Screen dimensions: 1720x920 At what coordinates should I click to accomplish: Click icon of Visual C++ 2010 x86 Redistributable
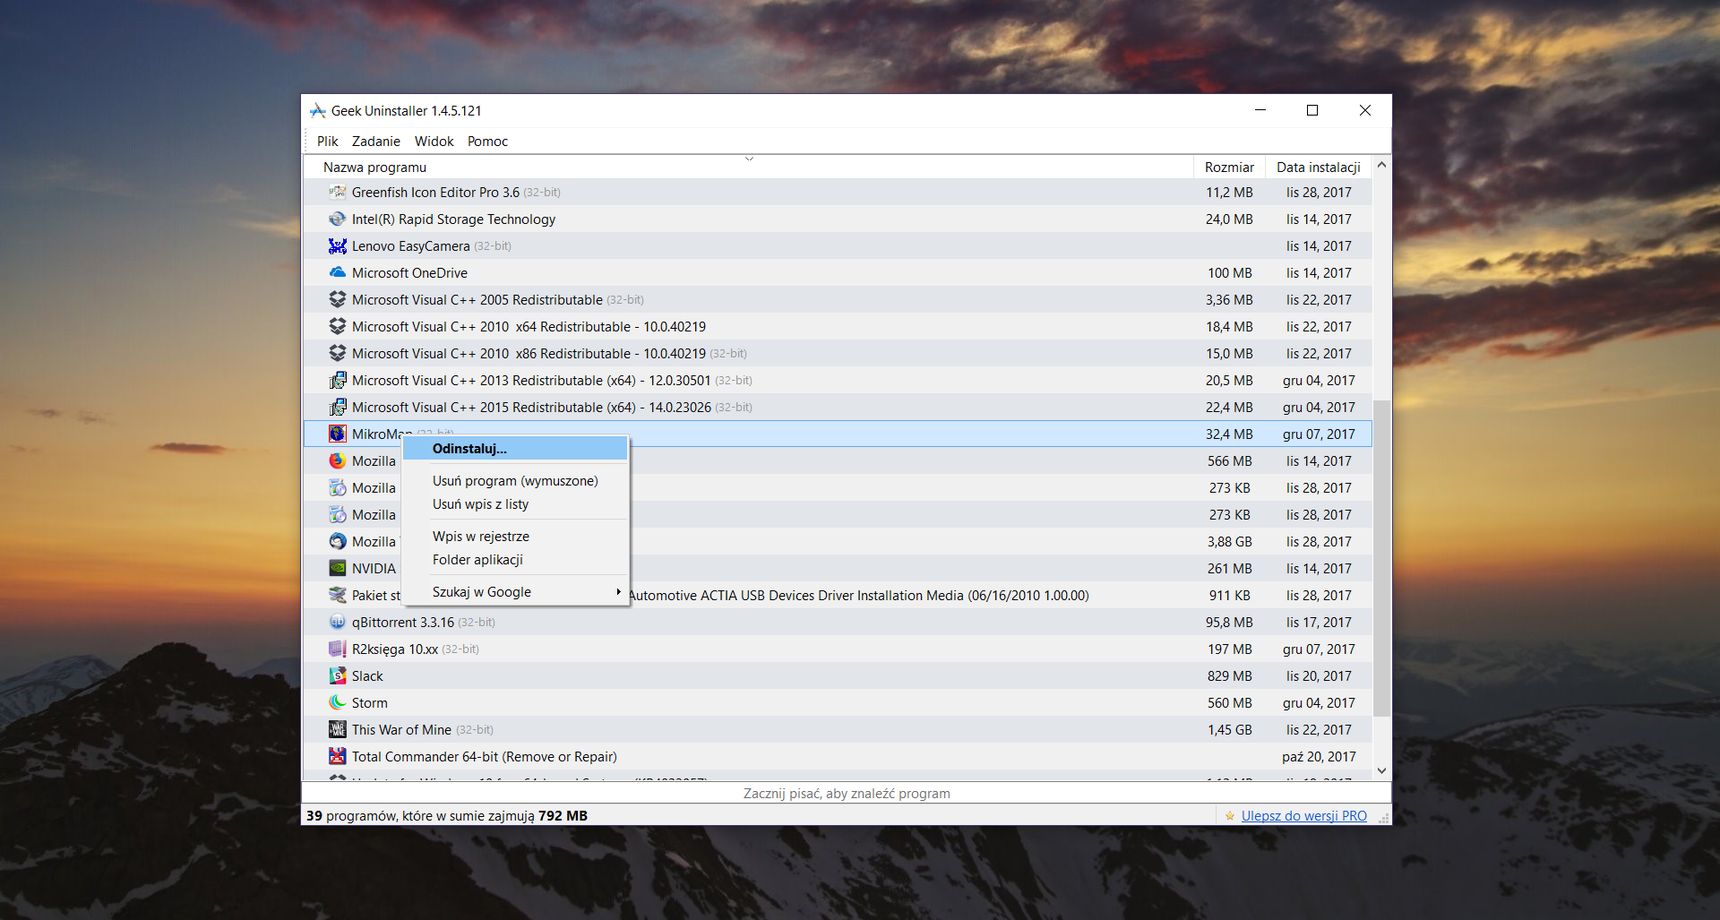click(337, 354)
